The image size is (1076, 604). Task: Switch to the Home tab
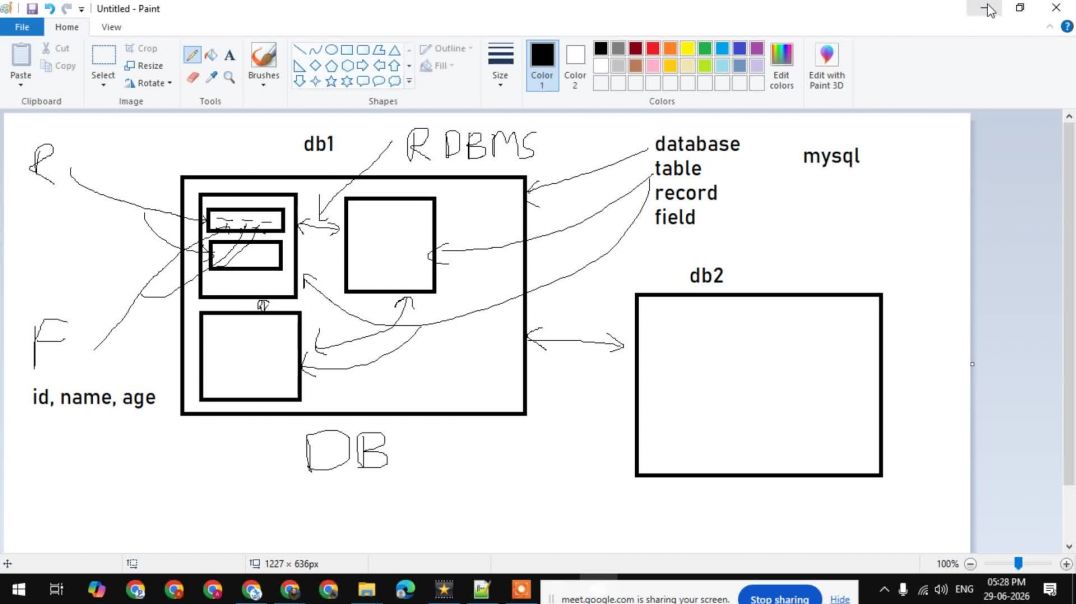pyautogui.click(x=67, y=27)
